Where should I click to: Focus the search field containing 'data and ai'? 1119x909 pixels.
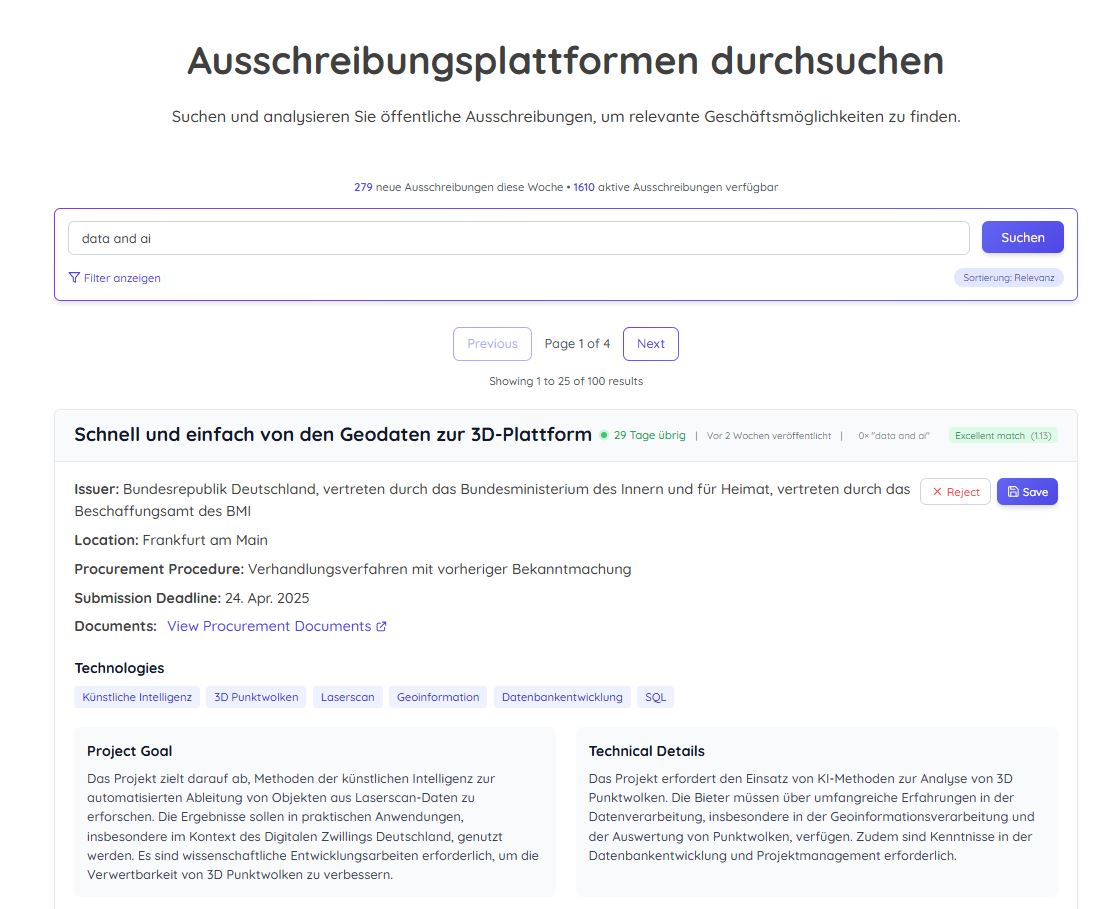[518, 238]
